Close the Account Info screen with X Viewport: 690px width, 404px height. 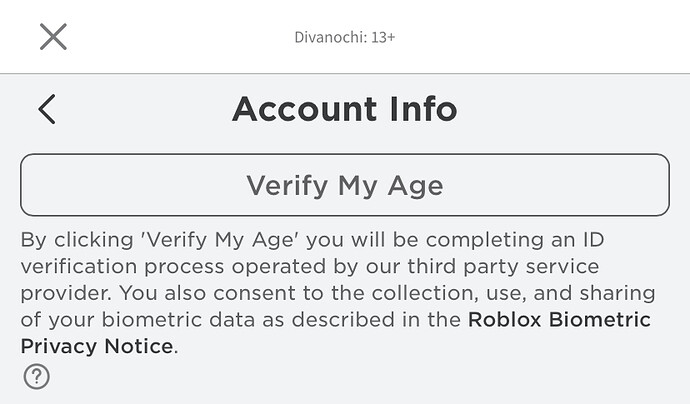click(53, 37)
